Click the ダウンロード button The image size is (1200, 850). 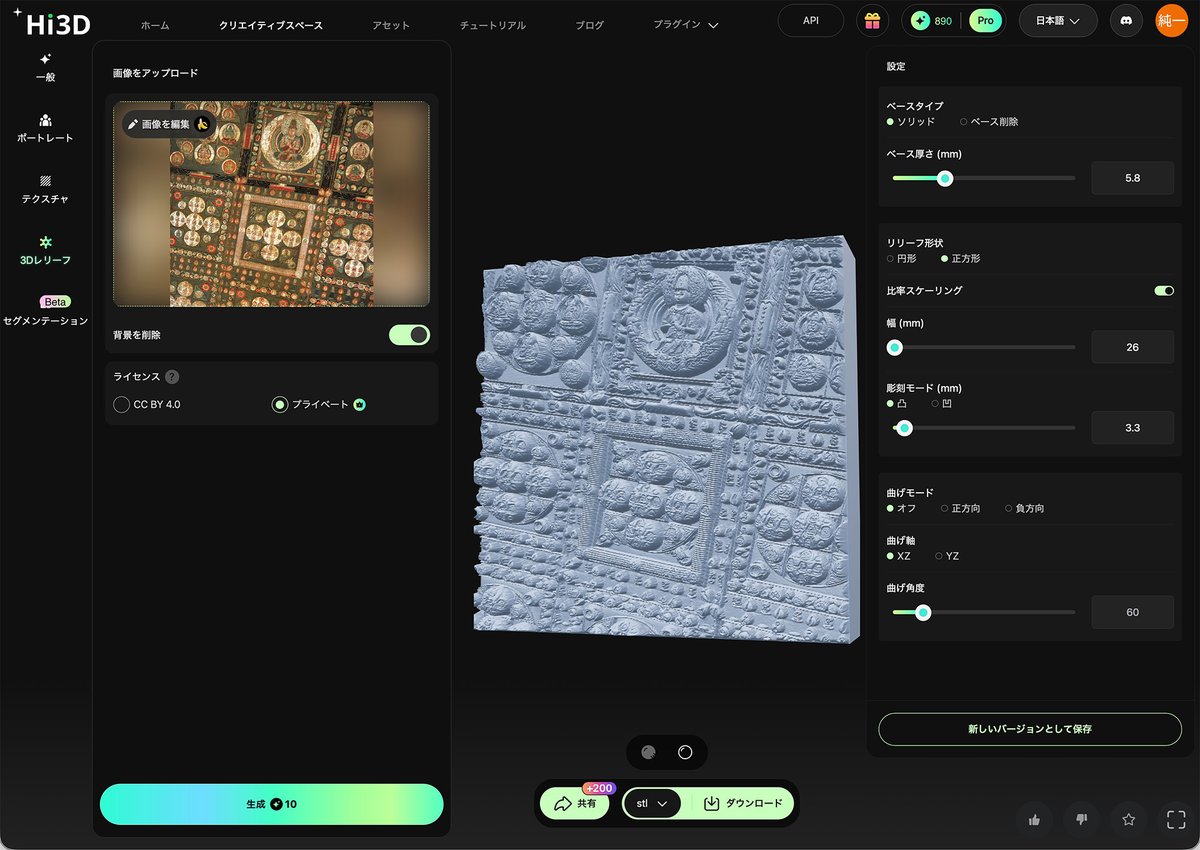(x=745, y=803)
